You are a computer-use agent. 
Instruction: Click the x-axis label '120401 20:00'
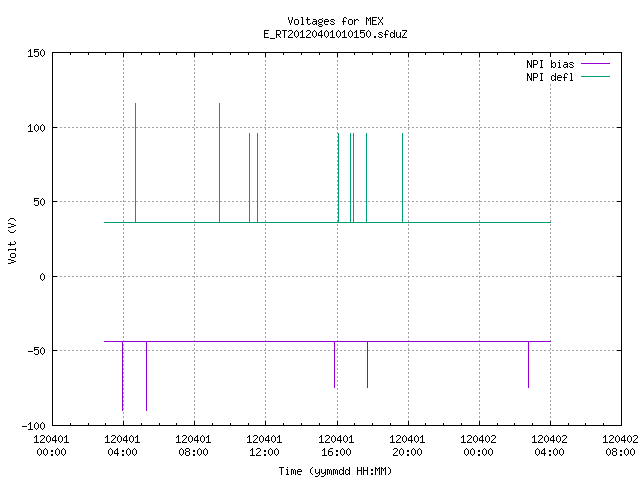click(407, 446)
